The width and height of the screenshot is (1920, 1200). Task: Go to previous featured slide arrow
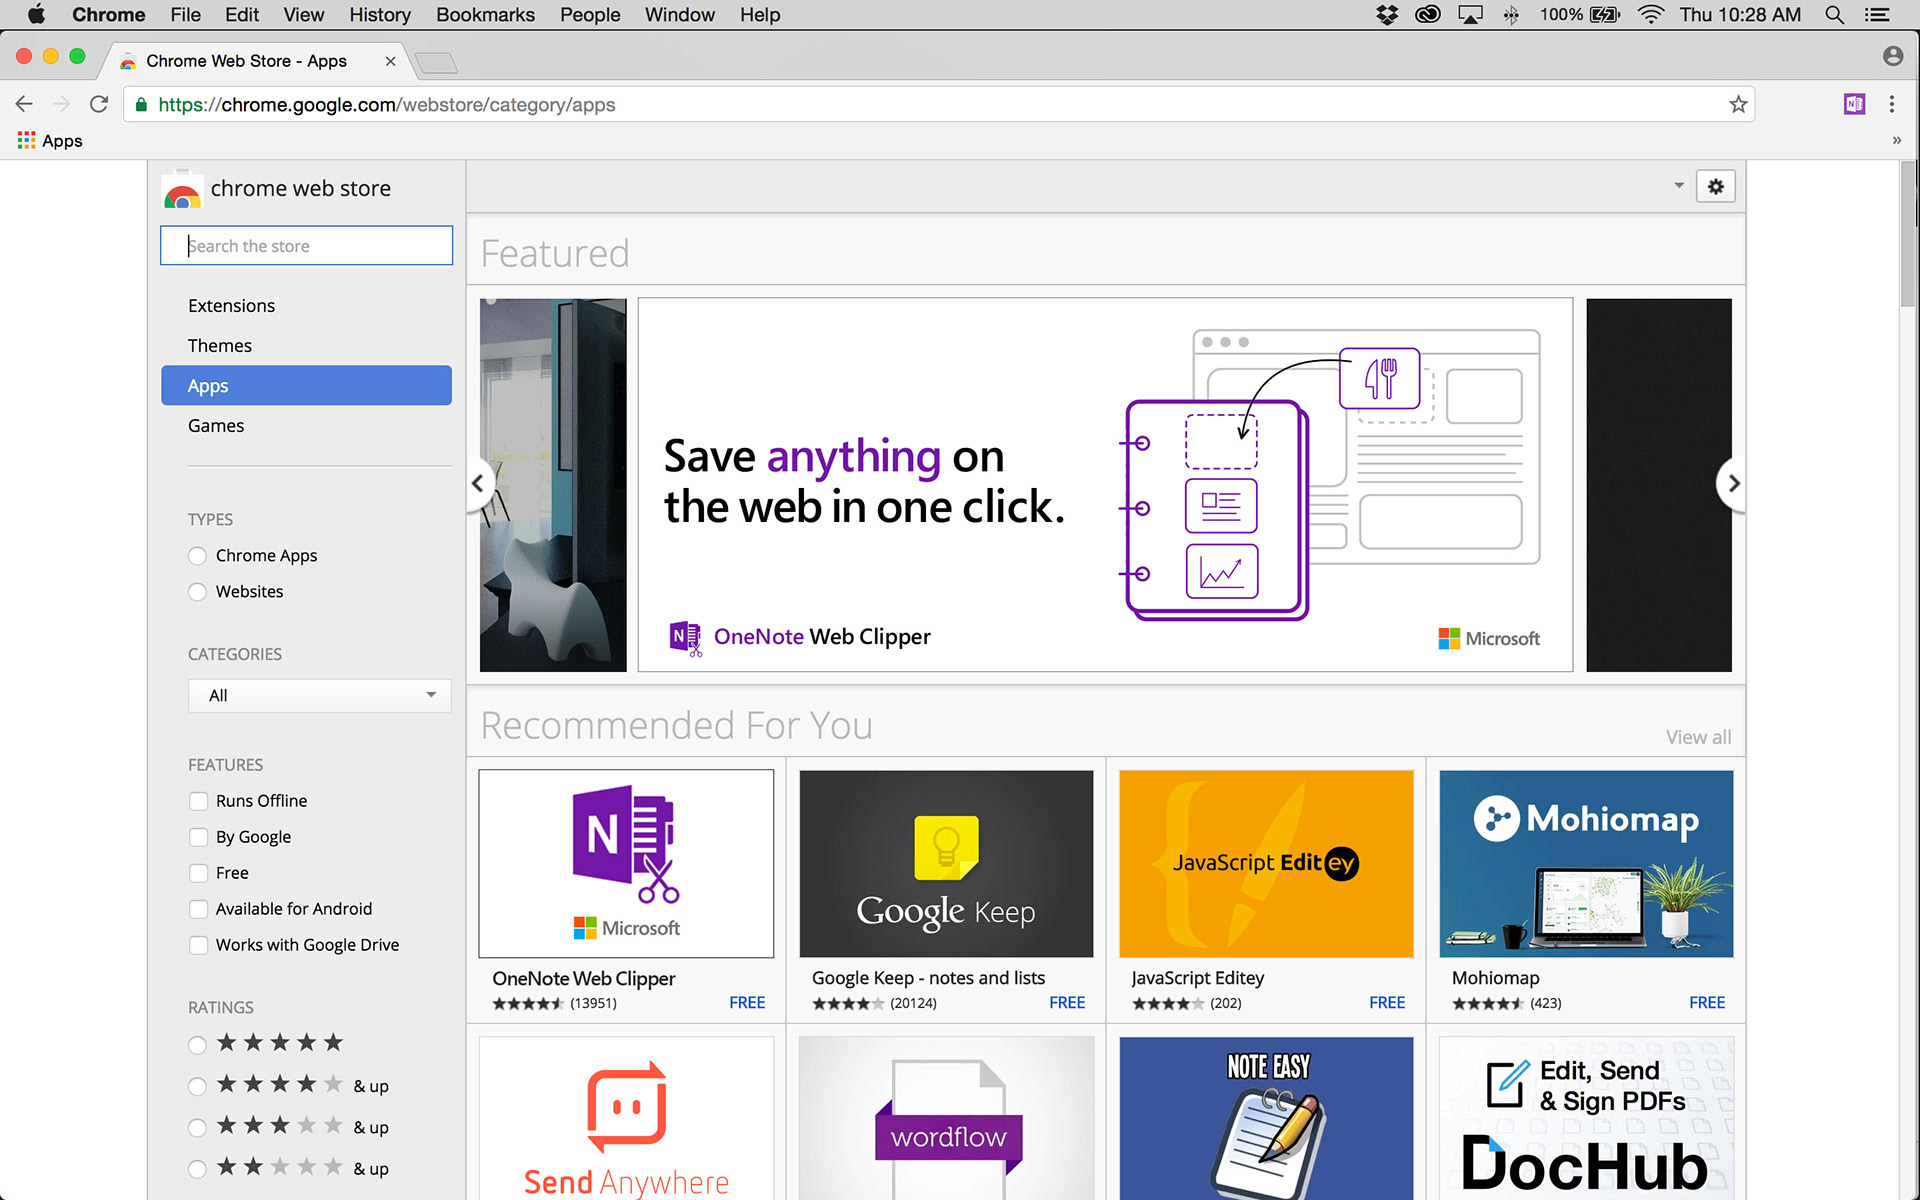point(478,484)
